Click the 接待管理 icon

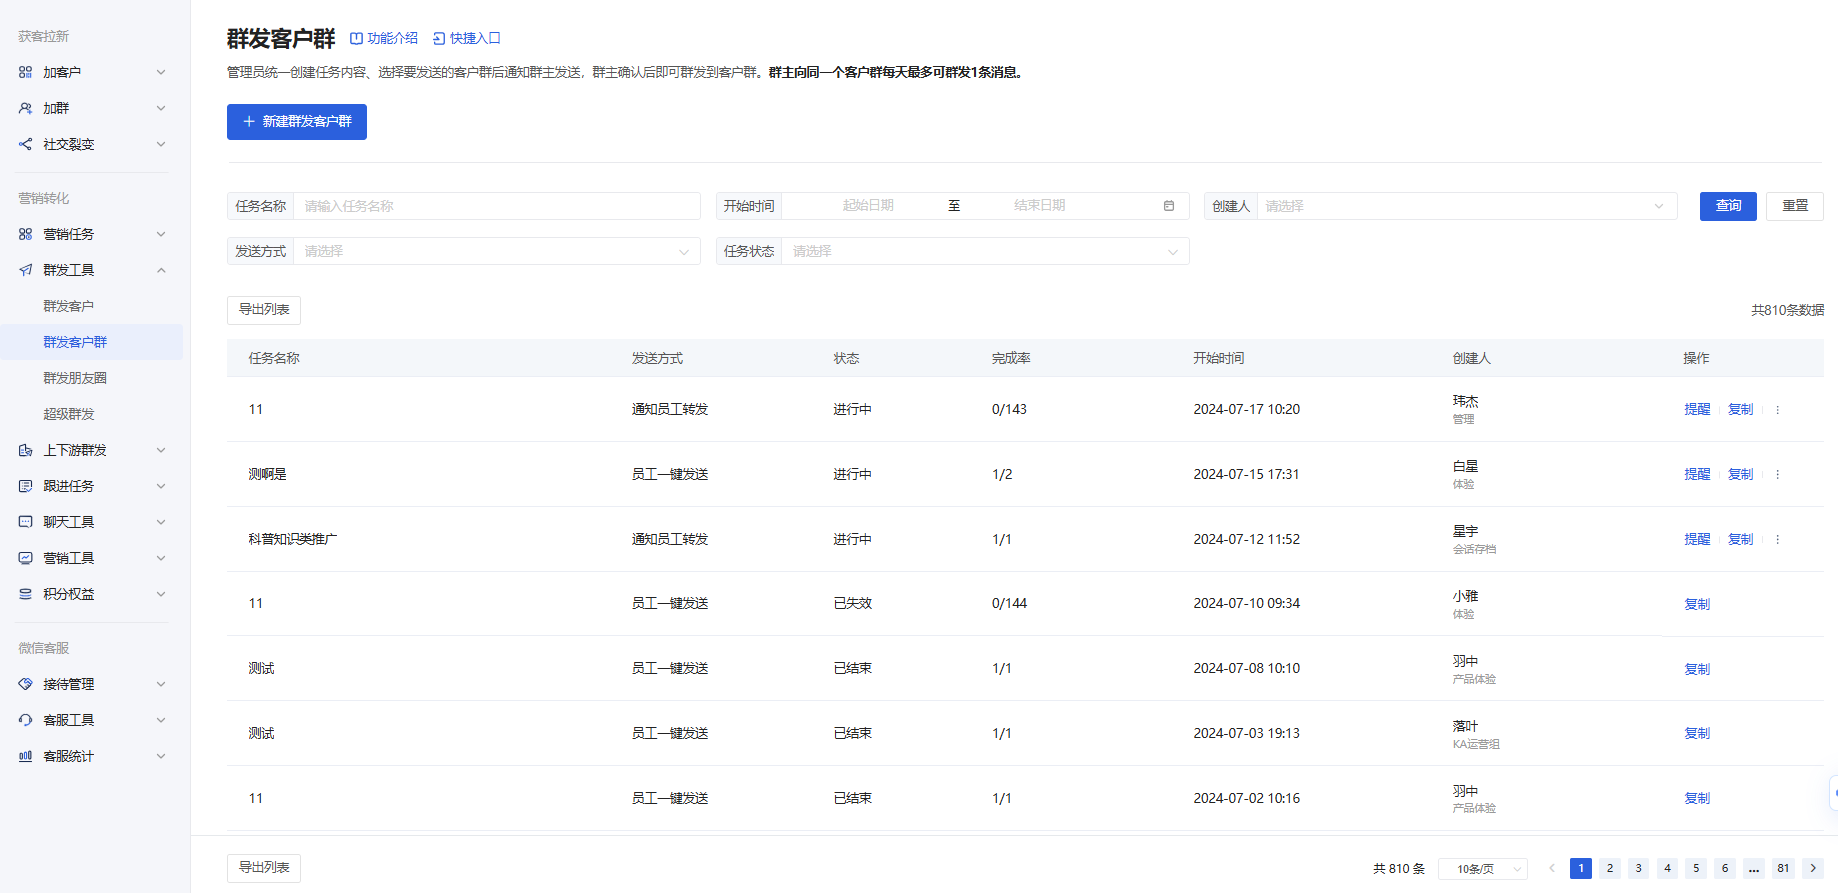(26, 684)
